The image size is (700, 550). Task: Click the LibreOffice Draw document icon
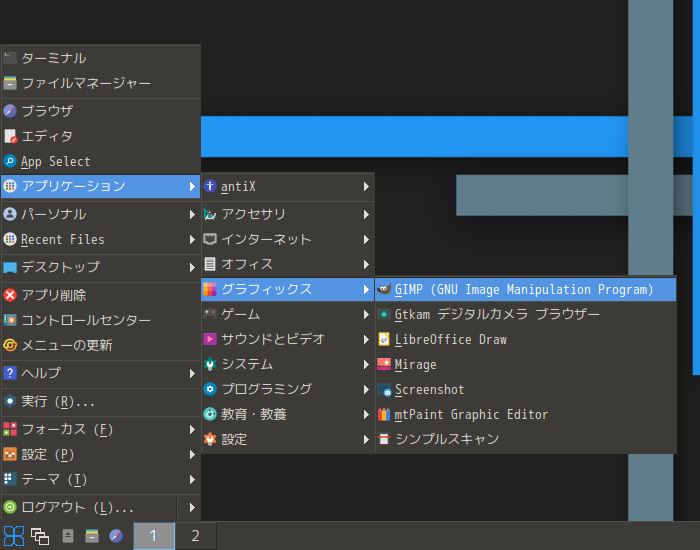(384, 339)
